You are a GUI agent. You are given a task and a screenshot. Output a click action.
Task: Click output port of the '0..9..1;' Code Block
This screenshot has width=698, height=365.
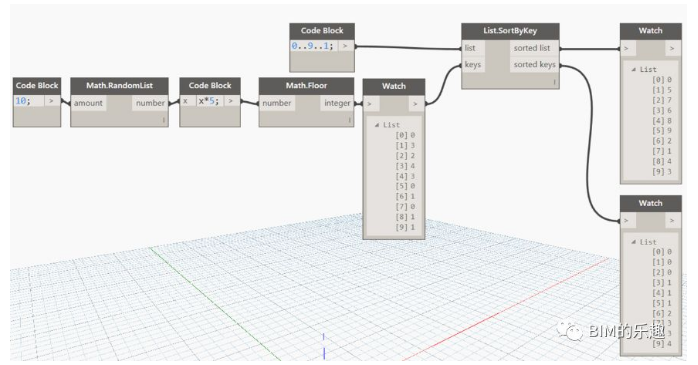click(345, 46)
